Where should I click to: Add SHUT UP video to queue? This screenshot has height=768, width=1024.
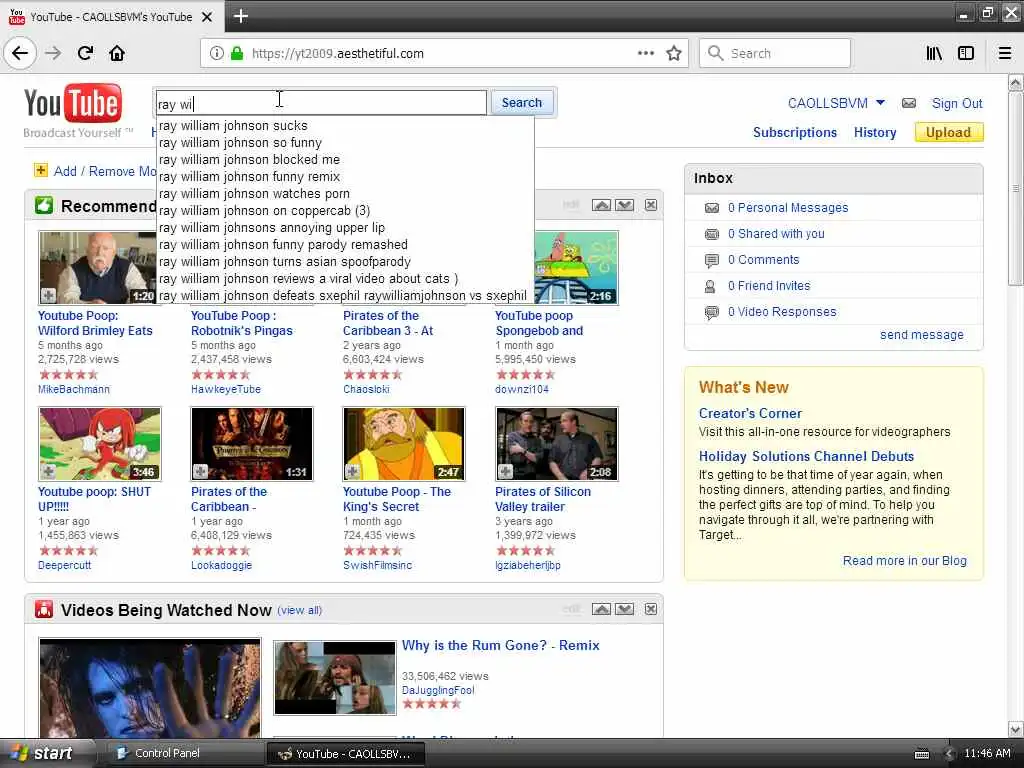(x=48, y=471)
